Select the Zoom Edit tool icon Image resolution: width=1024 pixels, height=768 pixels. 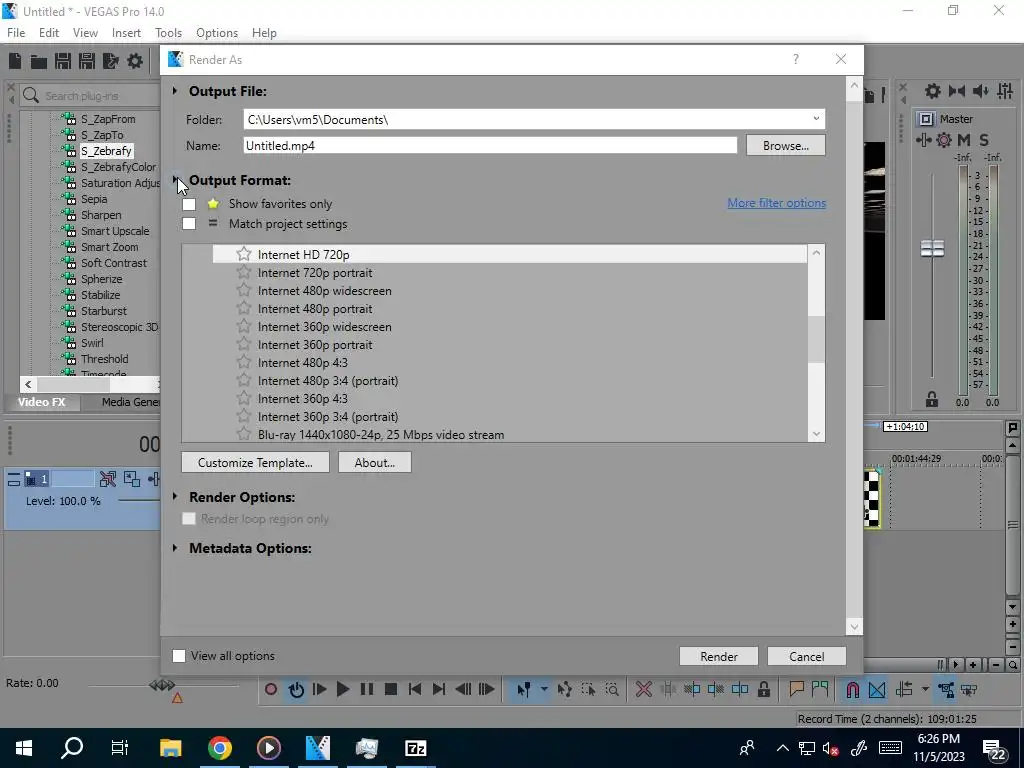click(x=612, y=689)
